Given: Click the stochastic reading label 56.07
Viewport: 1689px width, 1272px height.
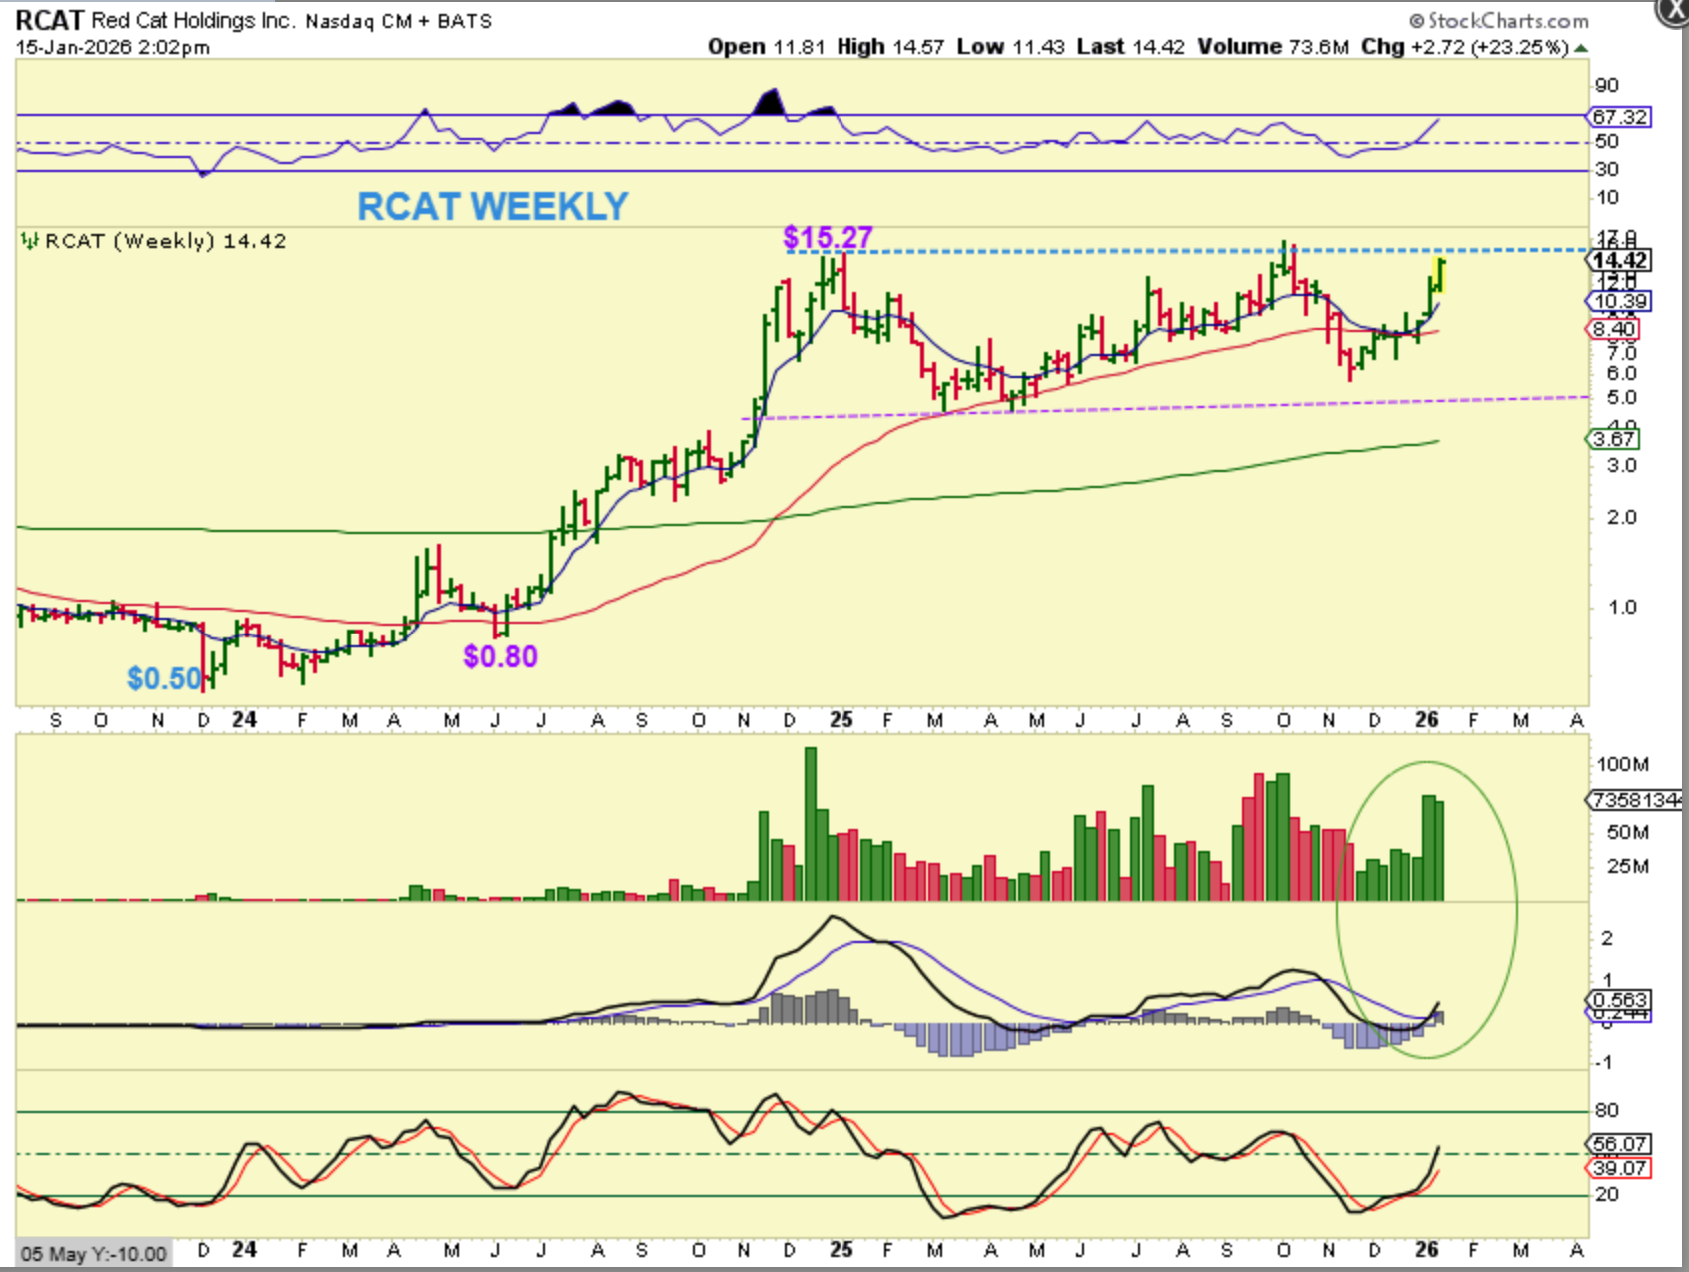Looking at the screenshot, I should point(1619,1144).
